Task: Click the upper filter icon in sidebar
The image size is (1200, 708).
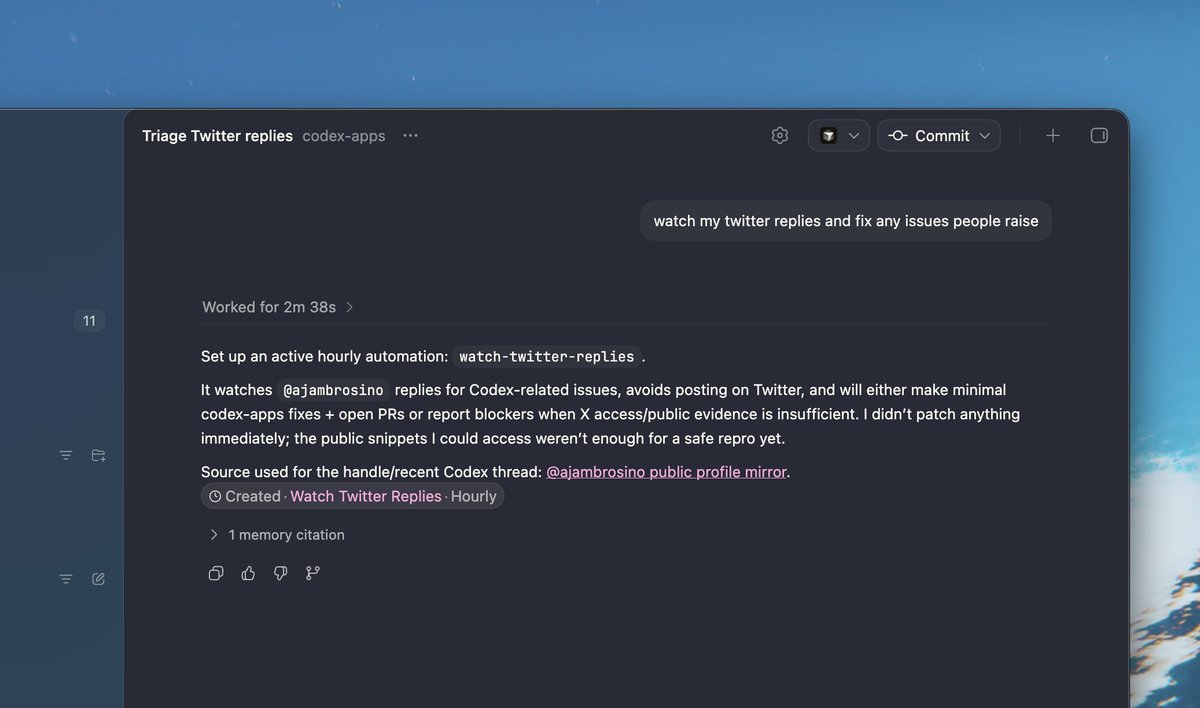Action: pyautogui.click(x=66, y=455)
